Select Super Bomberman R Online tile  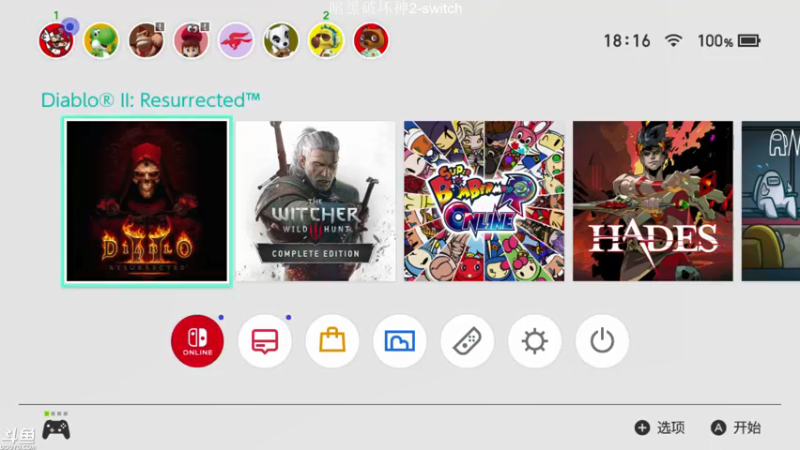coord(484,201)
